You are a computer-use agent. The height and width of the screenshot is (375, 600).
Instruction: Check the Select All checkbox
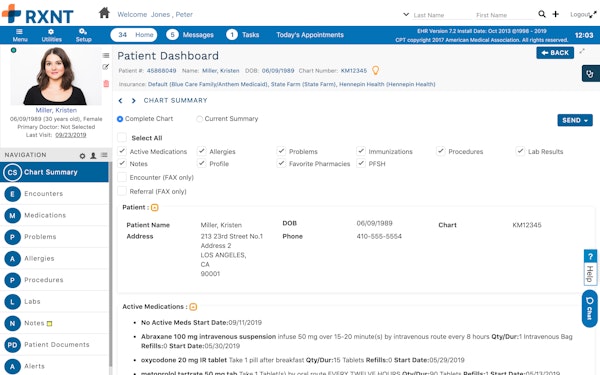[122, 137]
